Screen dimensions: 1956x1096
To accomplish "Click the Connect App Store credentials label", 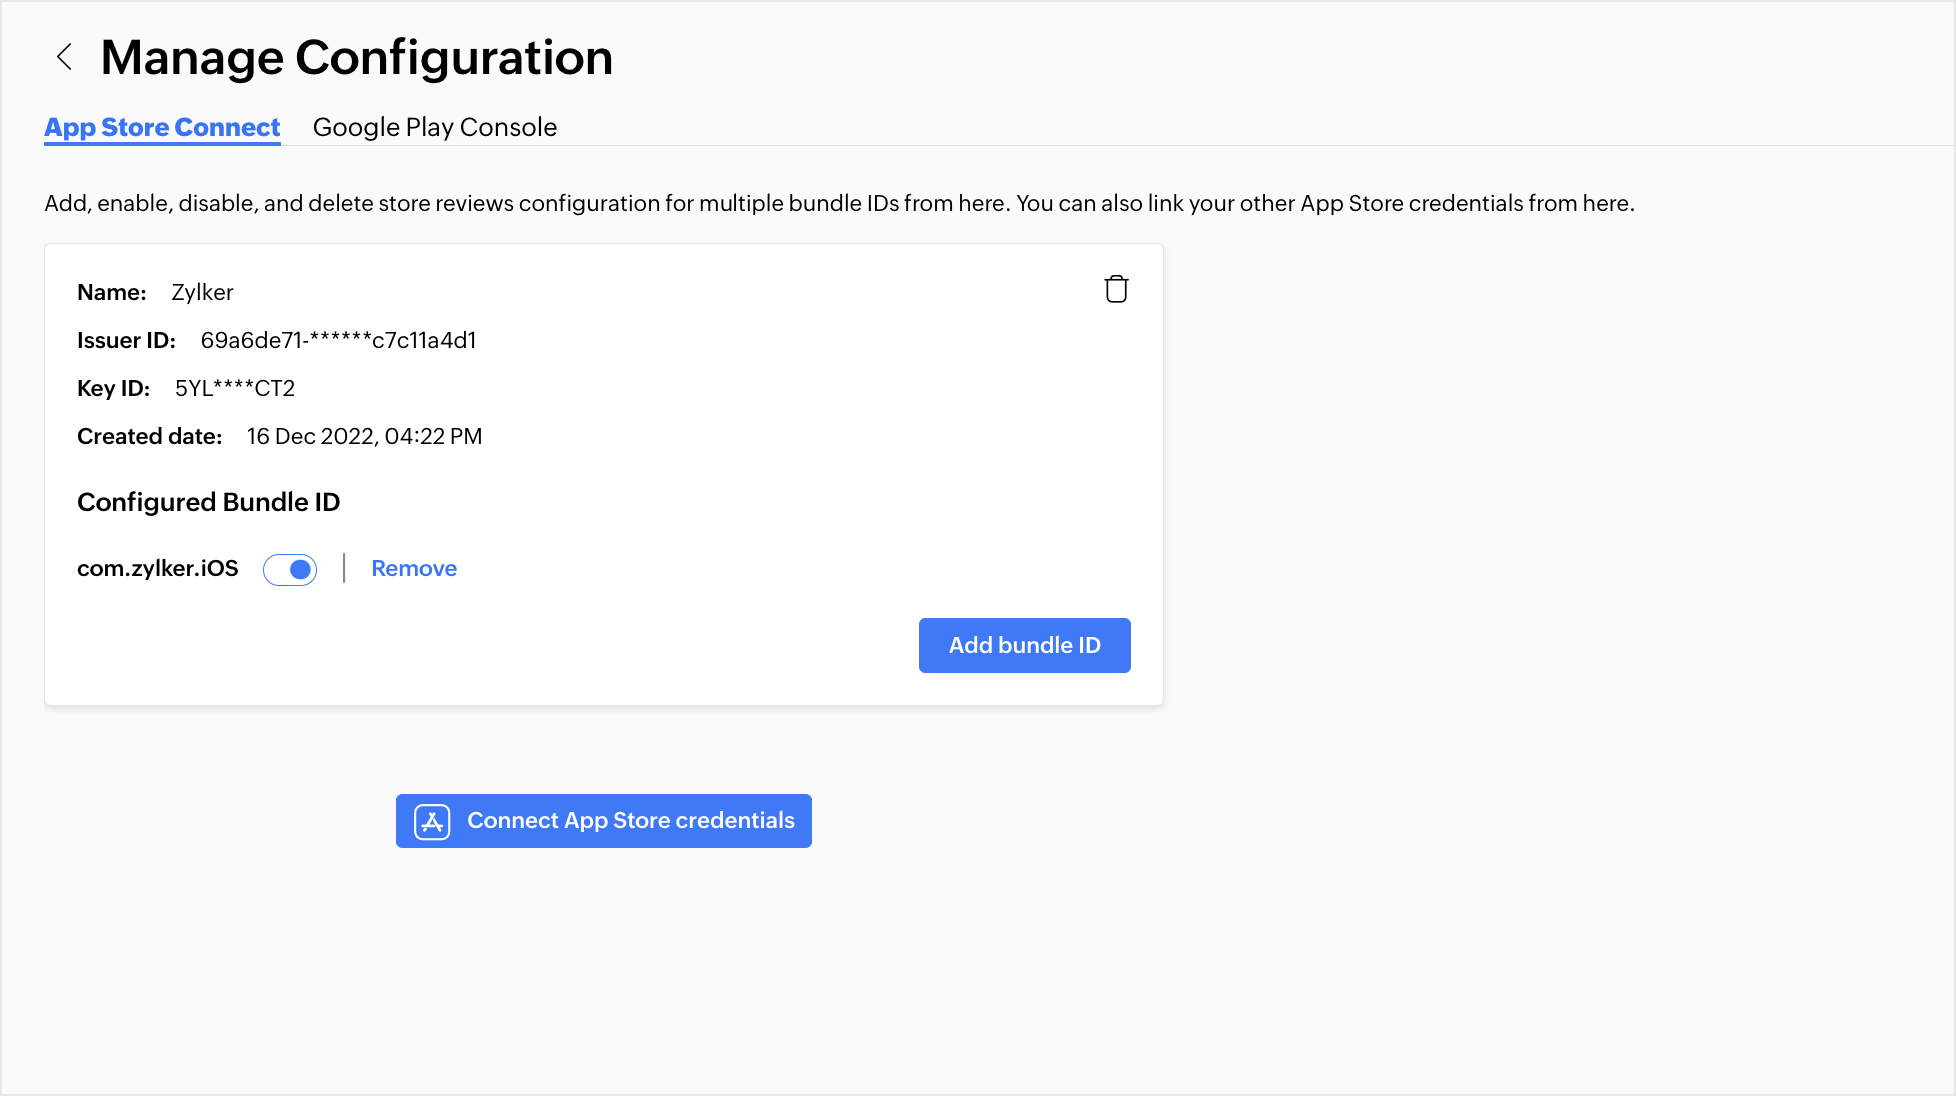I will coord(630,821).
